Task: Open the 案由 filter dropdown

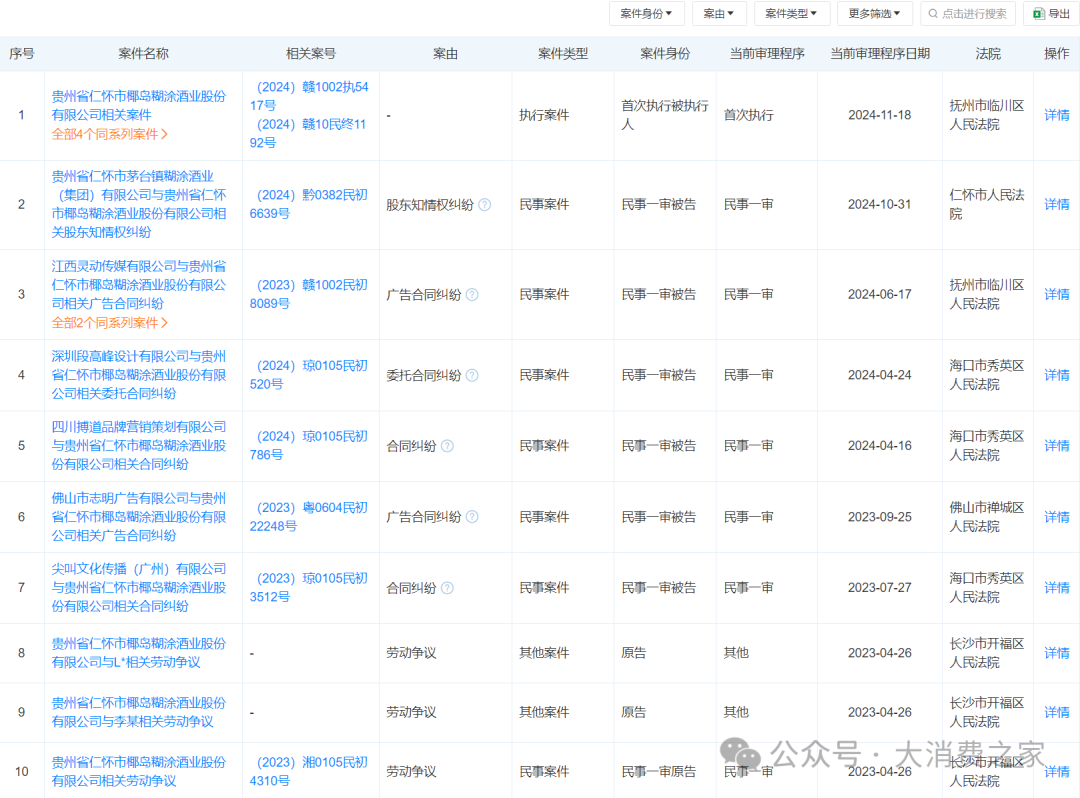Action: (718, 13)
